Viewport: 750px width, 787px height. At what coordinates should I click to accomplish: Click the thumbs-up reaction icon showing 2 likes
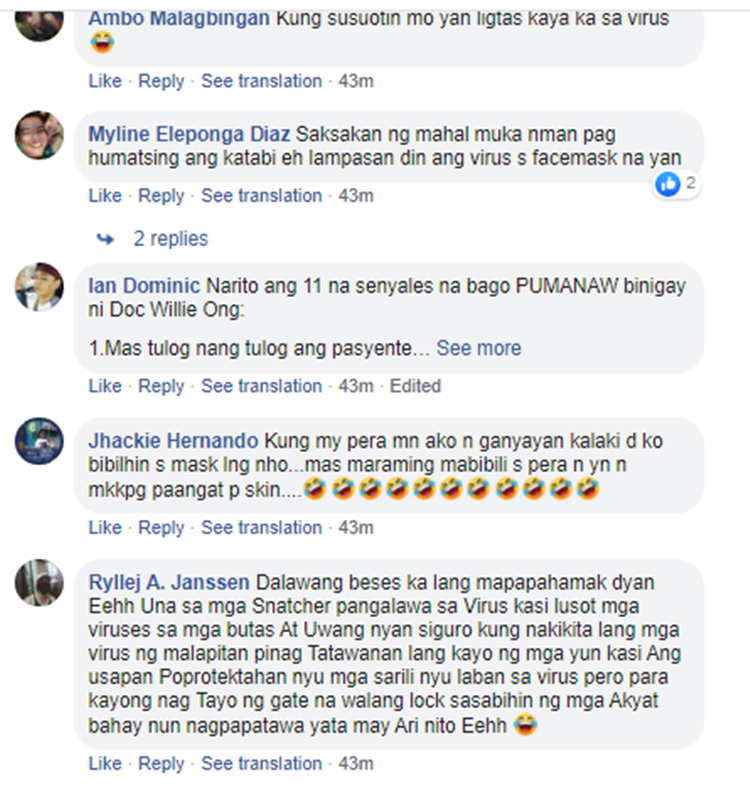click(668, 184)
